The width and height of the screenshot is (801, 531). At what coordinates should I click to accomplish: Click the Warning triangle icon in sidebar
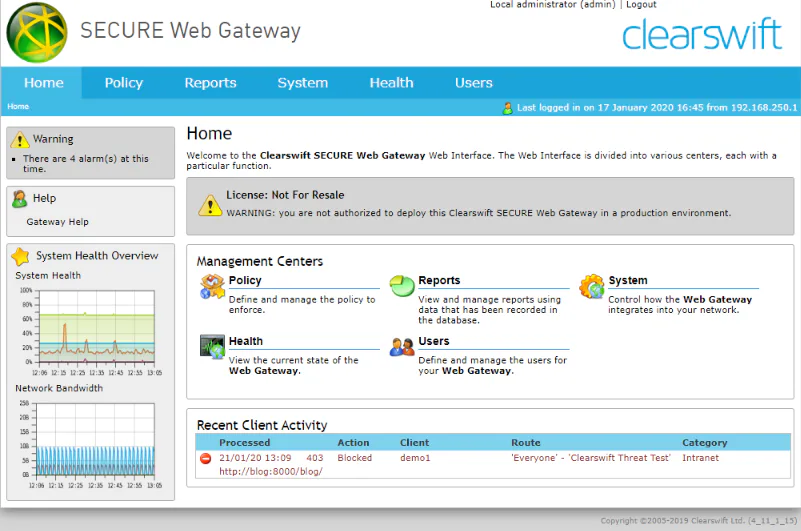20,140
